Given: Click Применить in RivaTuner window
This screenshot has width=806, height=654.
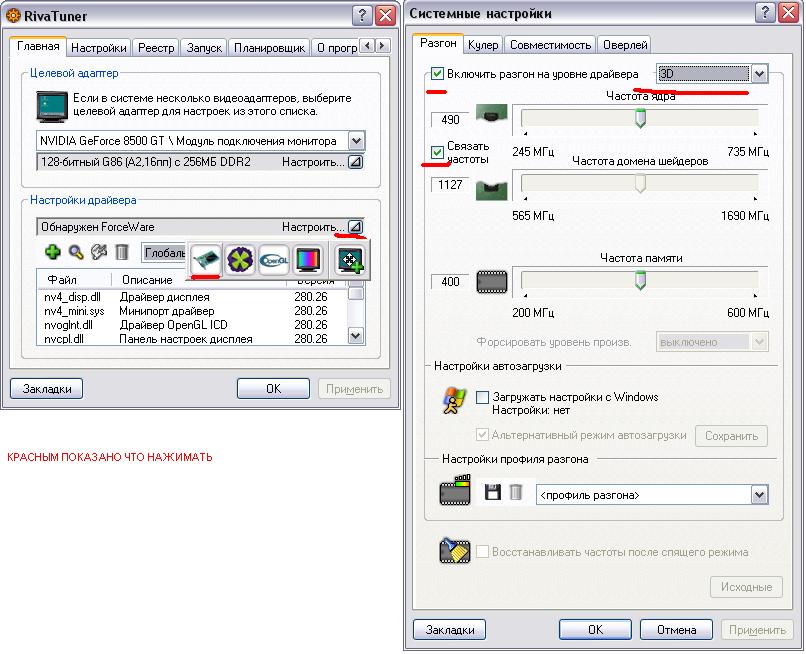Looking at the screenshot, I should 354,389.
